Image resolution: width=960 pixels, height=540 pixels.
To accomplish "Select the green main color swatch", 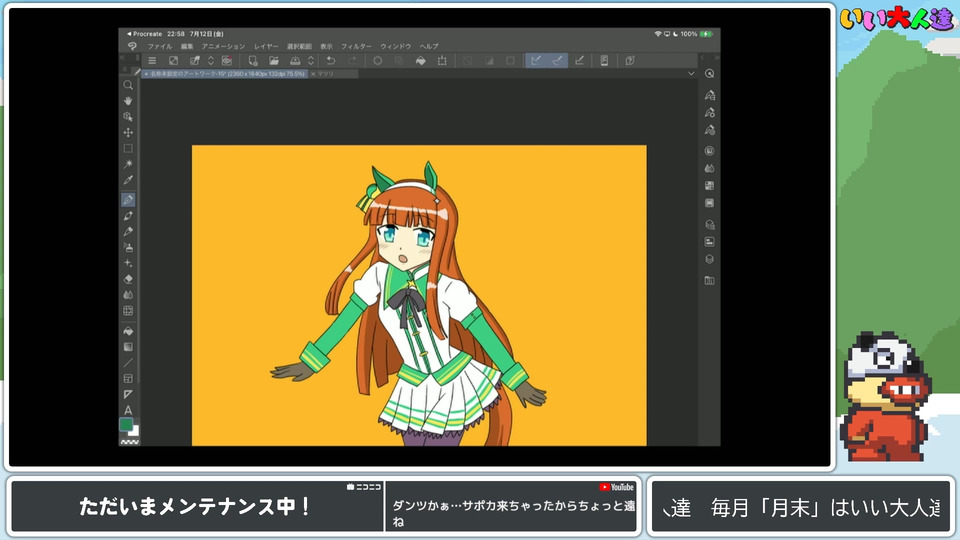I will 126,424.
